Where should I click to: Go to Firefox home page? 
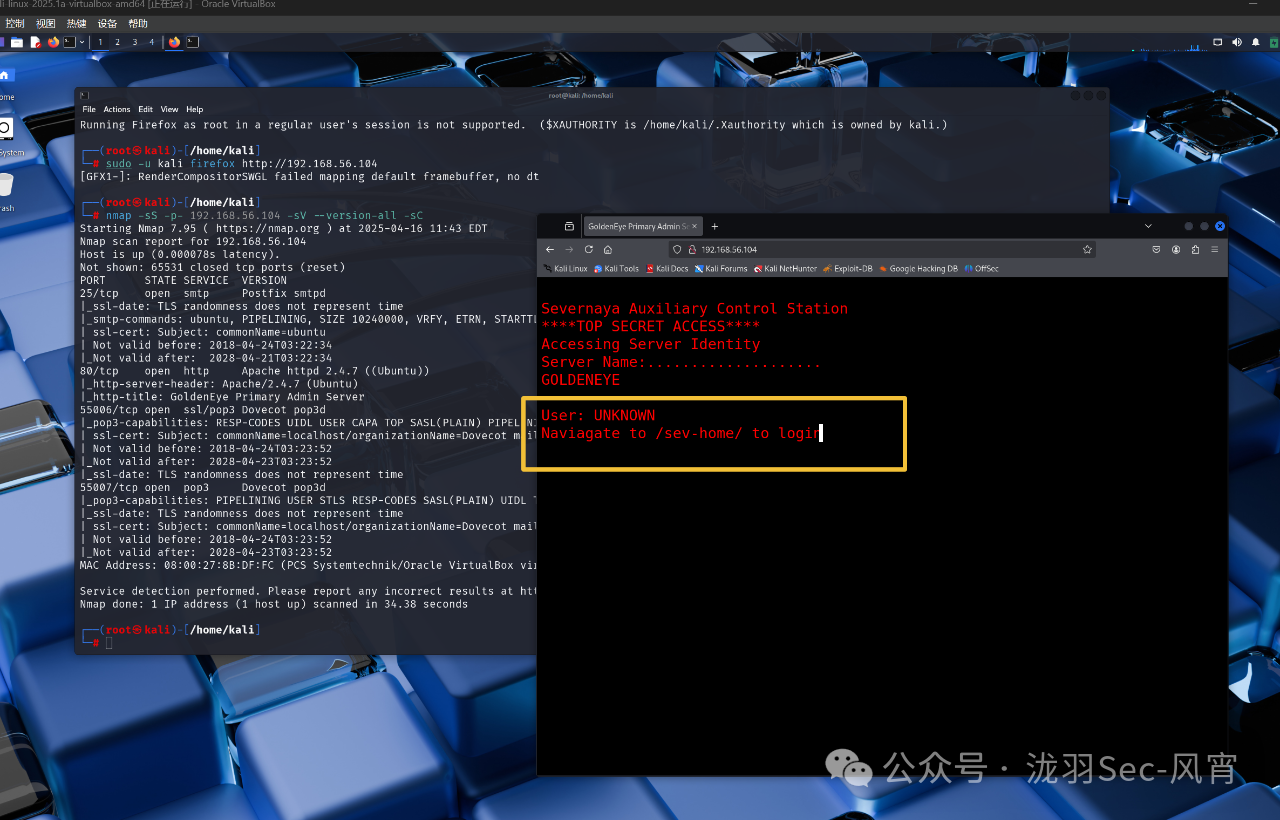[x=608, y=249]
